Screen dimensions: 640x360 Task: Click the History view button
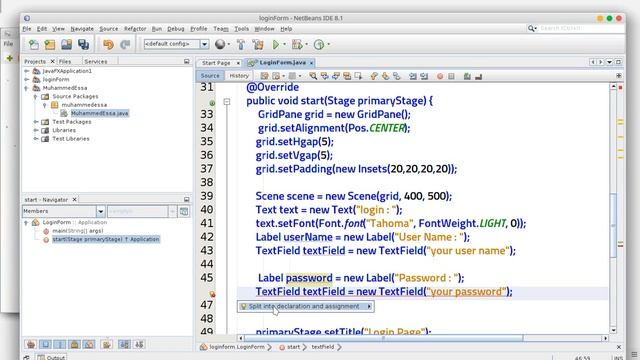pos(239,76)
